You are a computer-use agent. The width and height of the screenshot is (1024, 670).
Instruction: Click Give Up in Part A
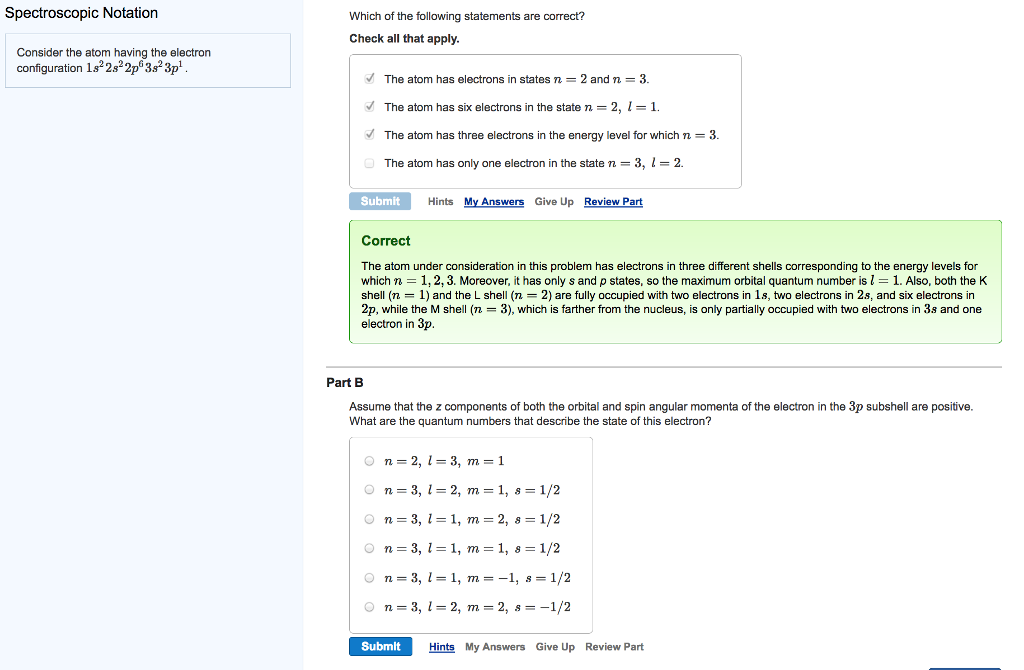coord(554,202)
